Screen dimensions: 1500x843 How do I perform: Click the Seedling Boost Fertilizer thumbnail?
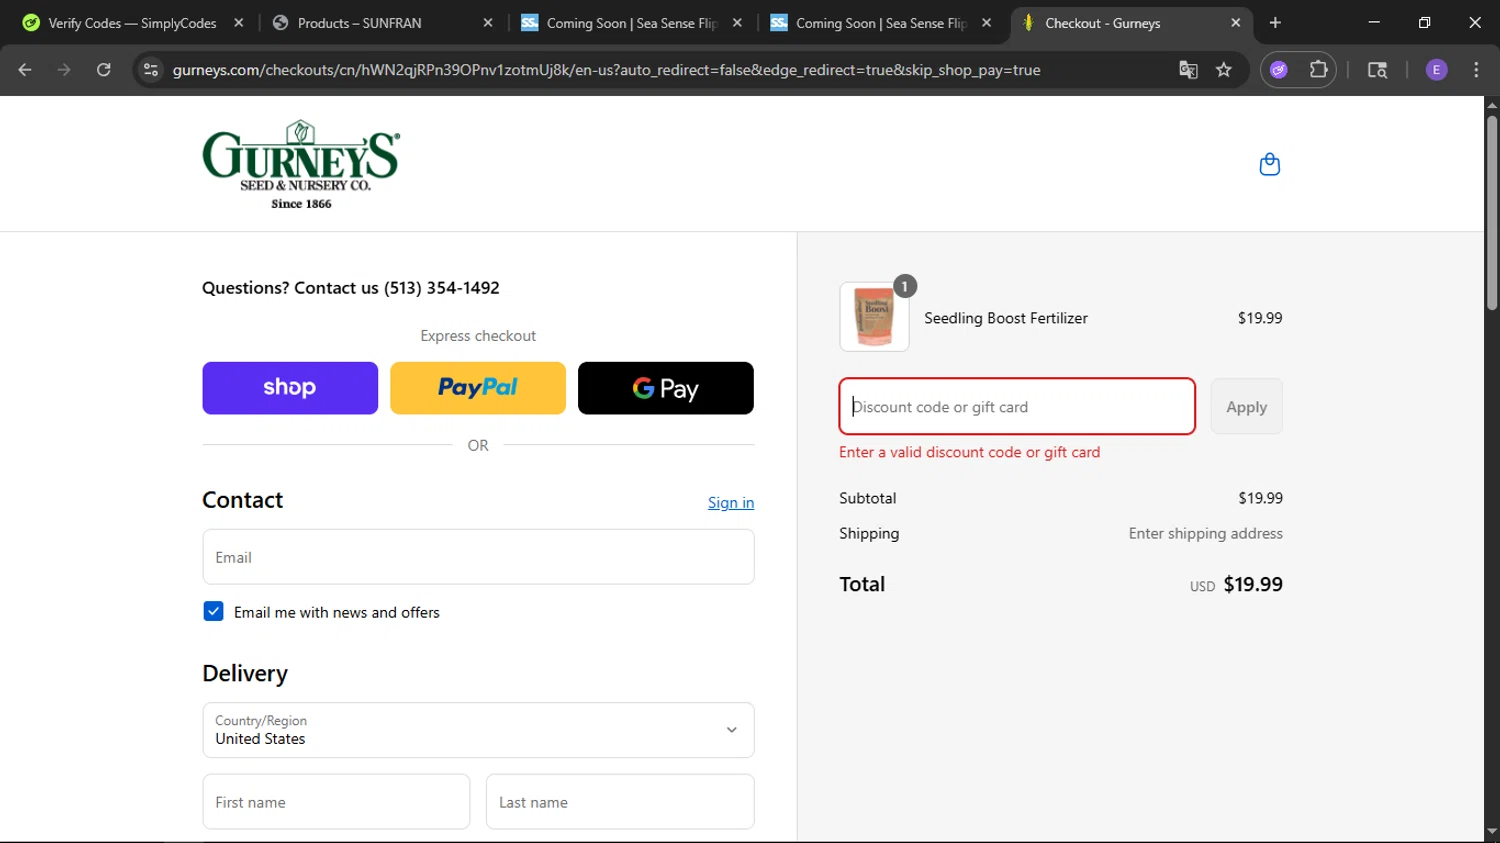click(x=874, y=317)
